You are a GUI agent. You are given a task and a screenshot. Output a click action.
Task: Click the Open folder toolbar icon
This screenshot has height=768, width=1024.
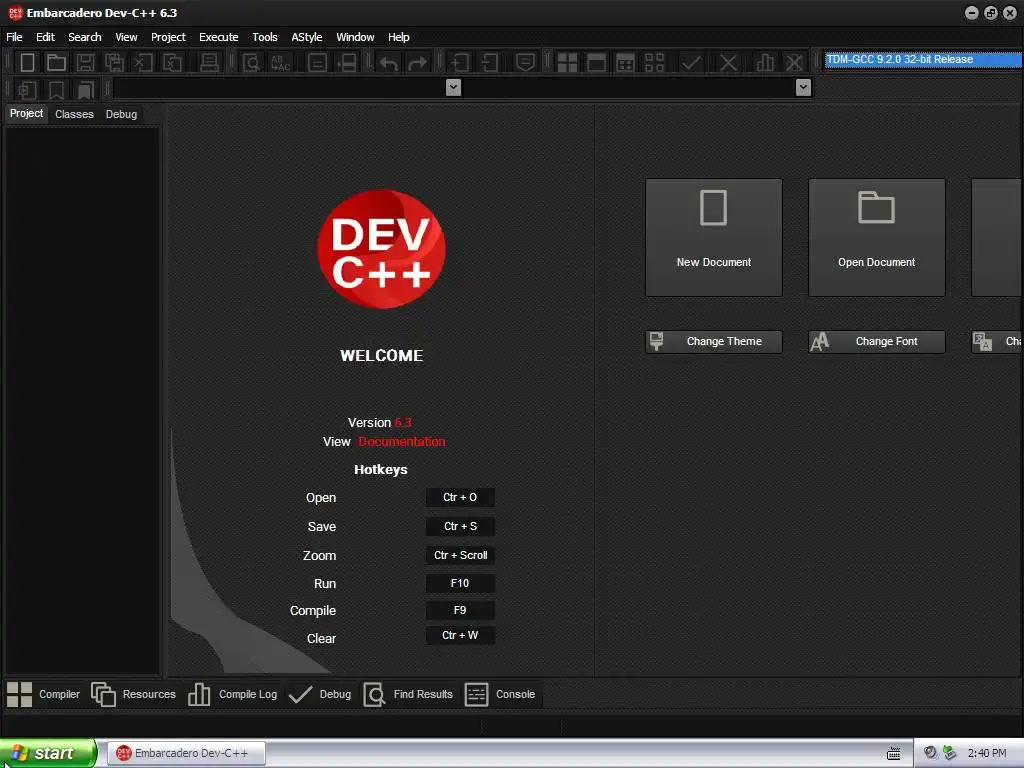click(x=56, y=63)
